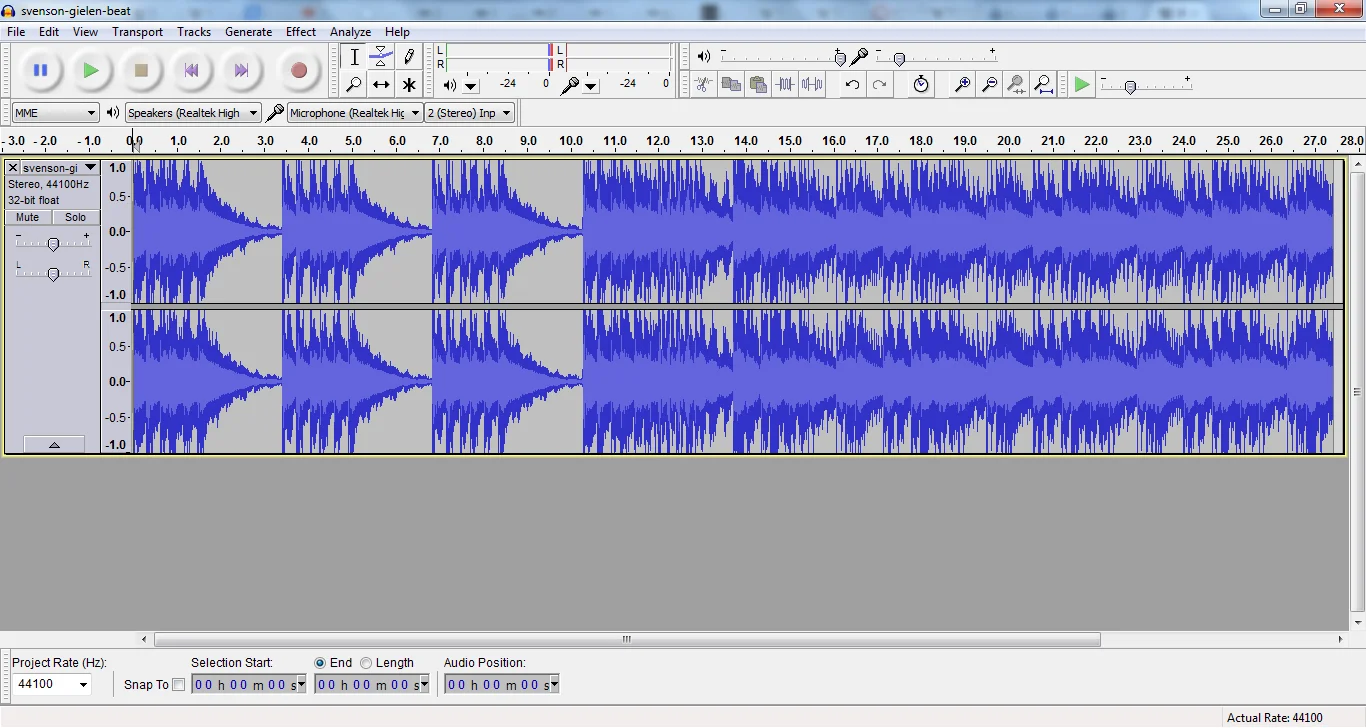Select the Draw tool

[x=409, y=57]
